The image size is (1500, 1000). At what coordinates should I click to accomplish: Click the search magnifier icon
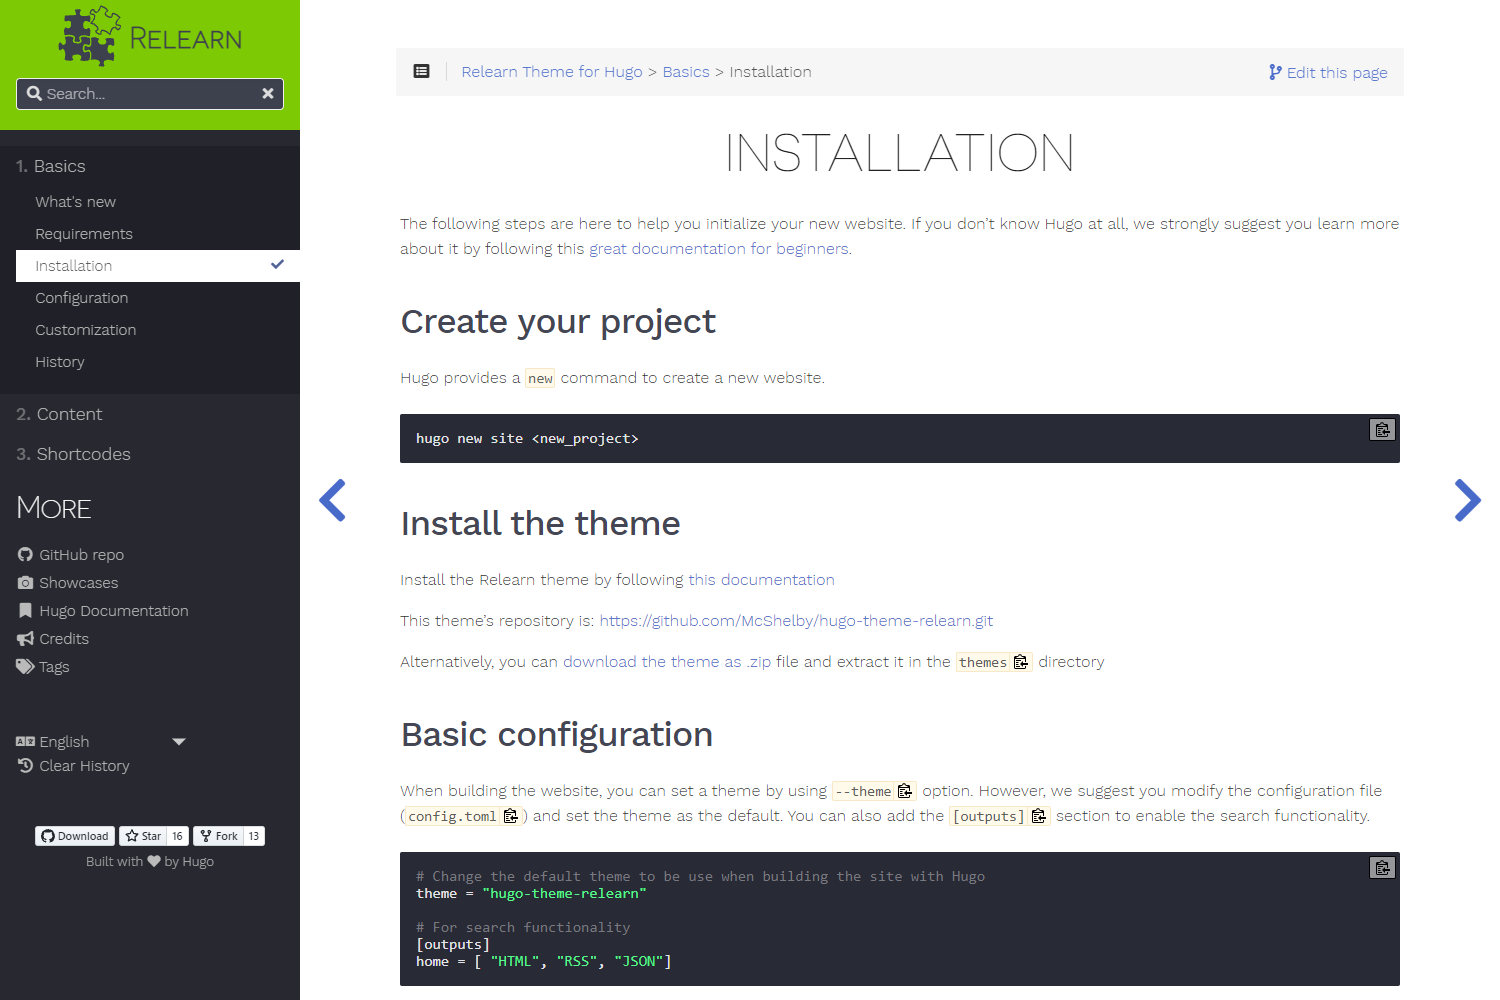[x=34, y=93]
